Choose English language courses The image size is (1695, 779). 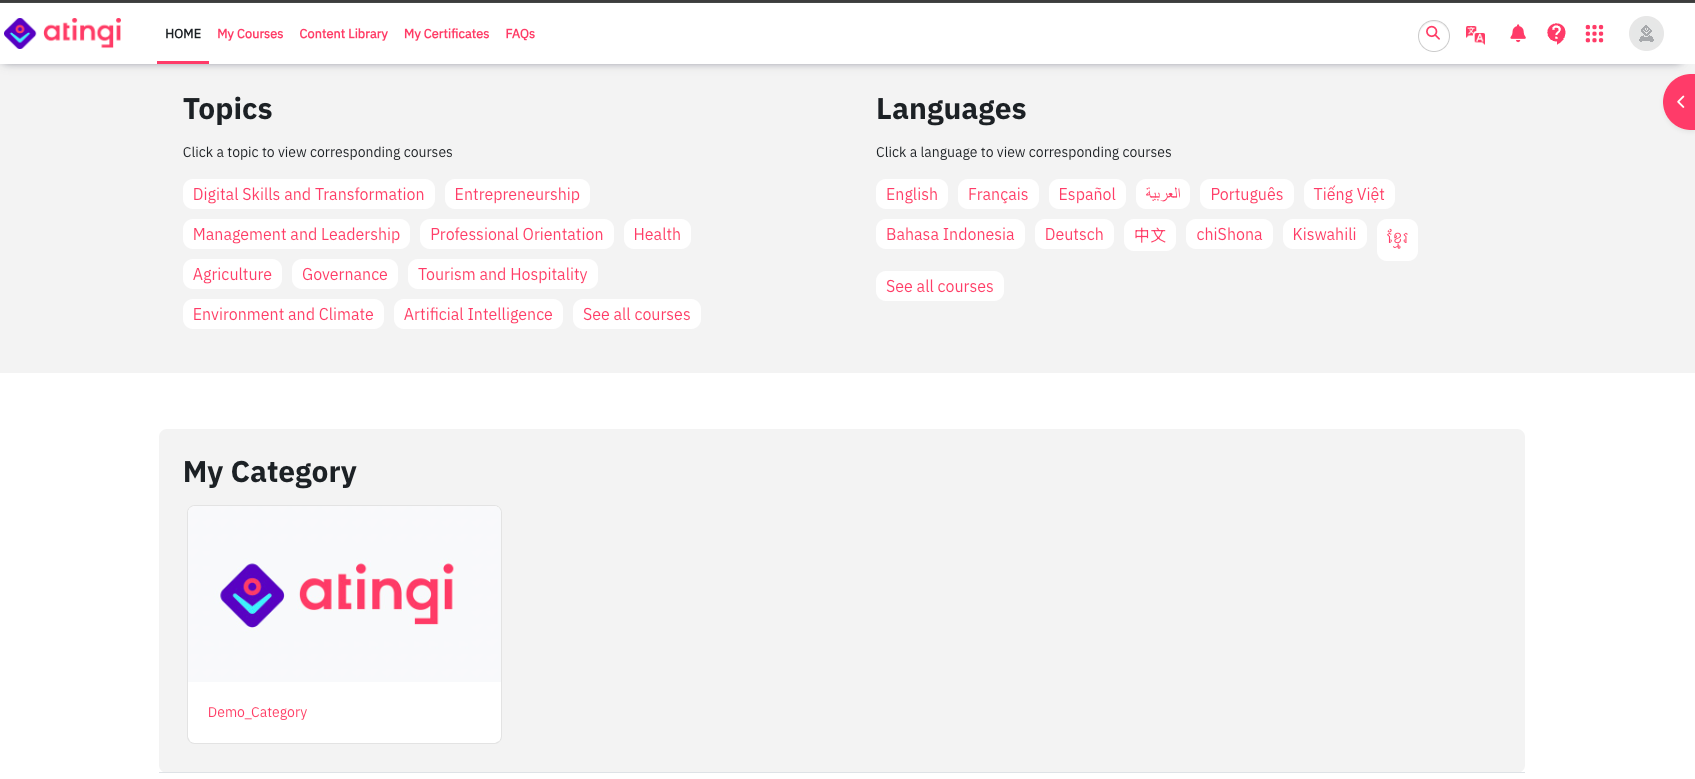(x=912, y=194)
